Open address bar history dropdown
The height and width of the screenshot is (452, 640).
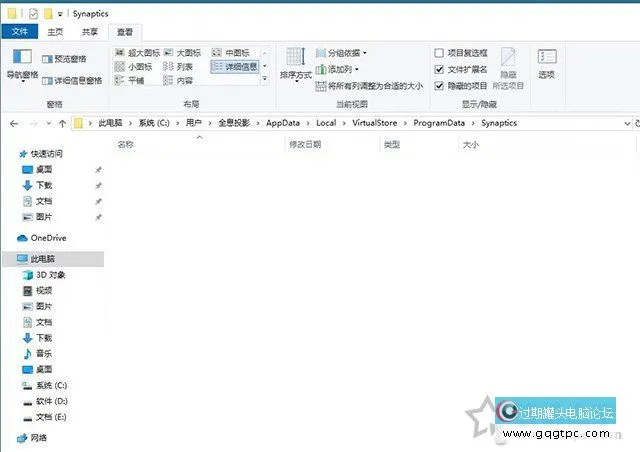click(x=627, y=123)
